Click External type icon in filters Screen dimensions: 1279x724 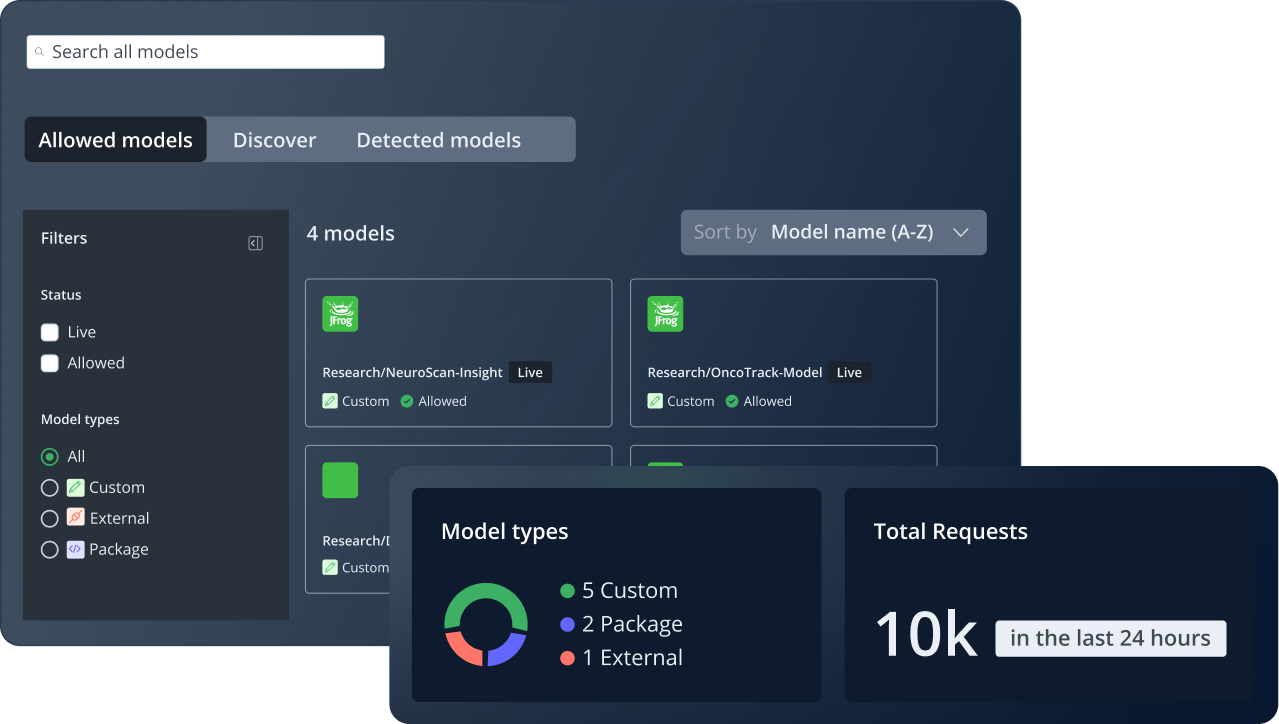click(x=76, y=518)
